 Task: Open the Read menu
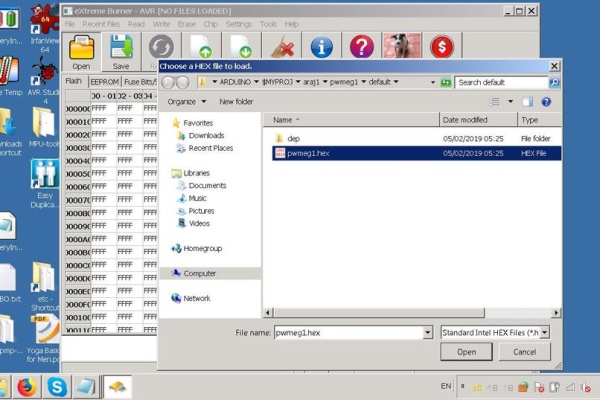click(x=136, y=24)
